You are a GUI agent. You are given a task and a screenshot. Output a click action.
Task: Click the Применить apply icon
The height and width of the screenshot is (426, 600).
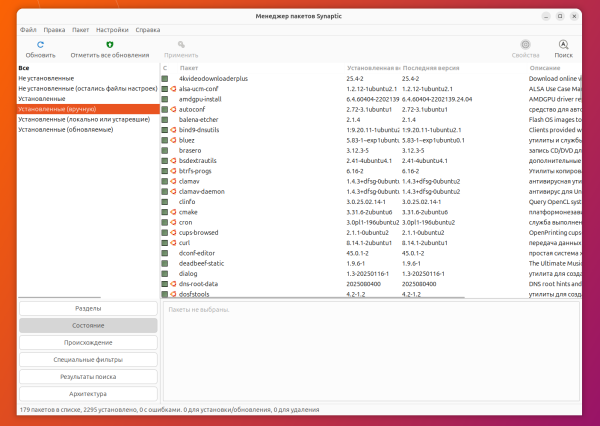(181, 44)
